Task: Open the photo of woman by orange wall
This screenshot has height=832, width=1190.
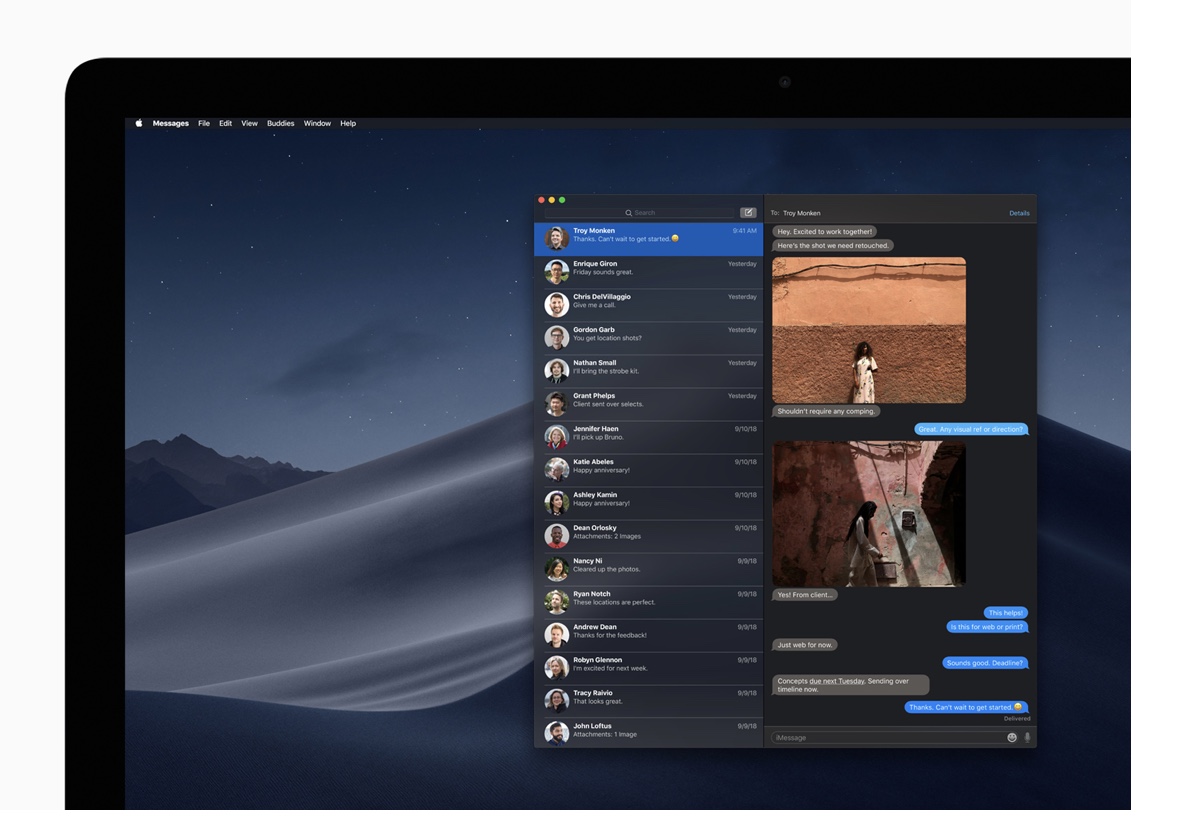Action: (x=869, y=330)
